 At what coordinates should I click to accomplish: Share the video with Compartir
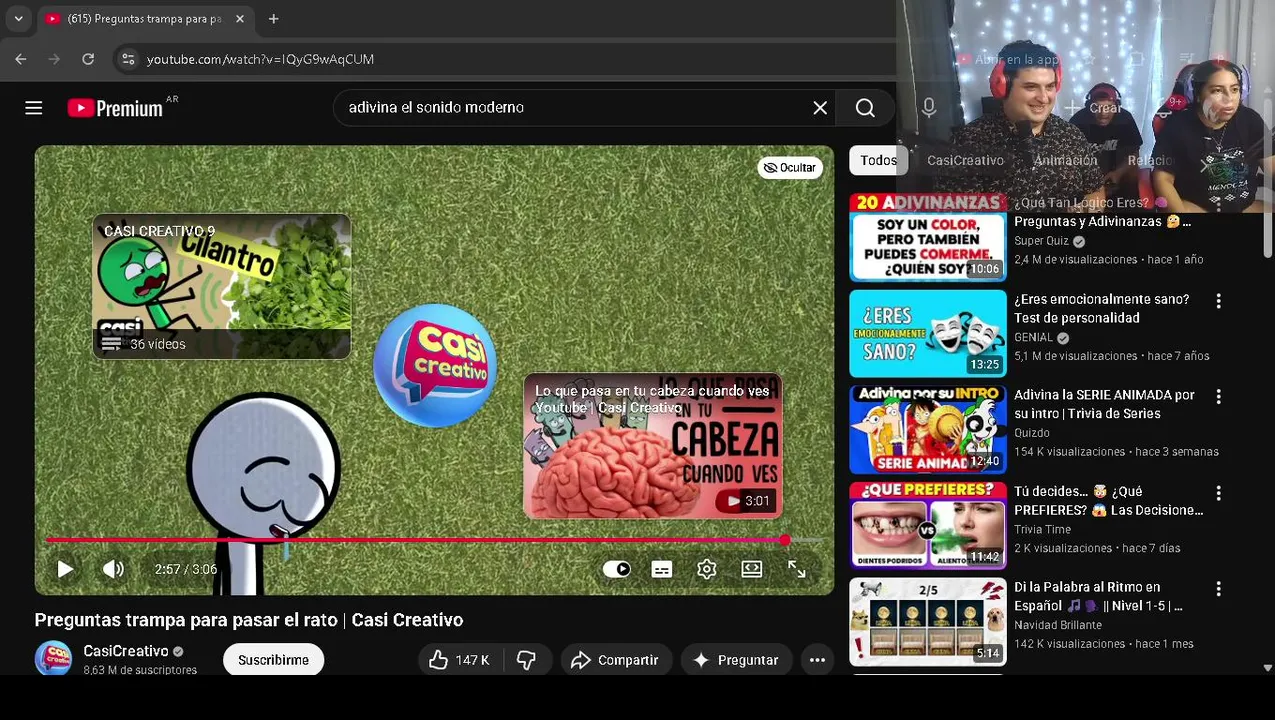click(x=614, y=660)
